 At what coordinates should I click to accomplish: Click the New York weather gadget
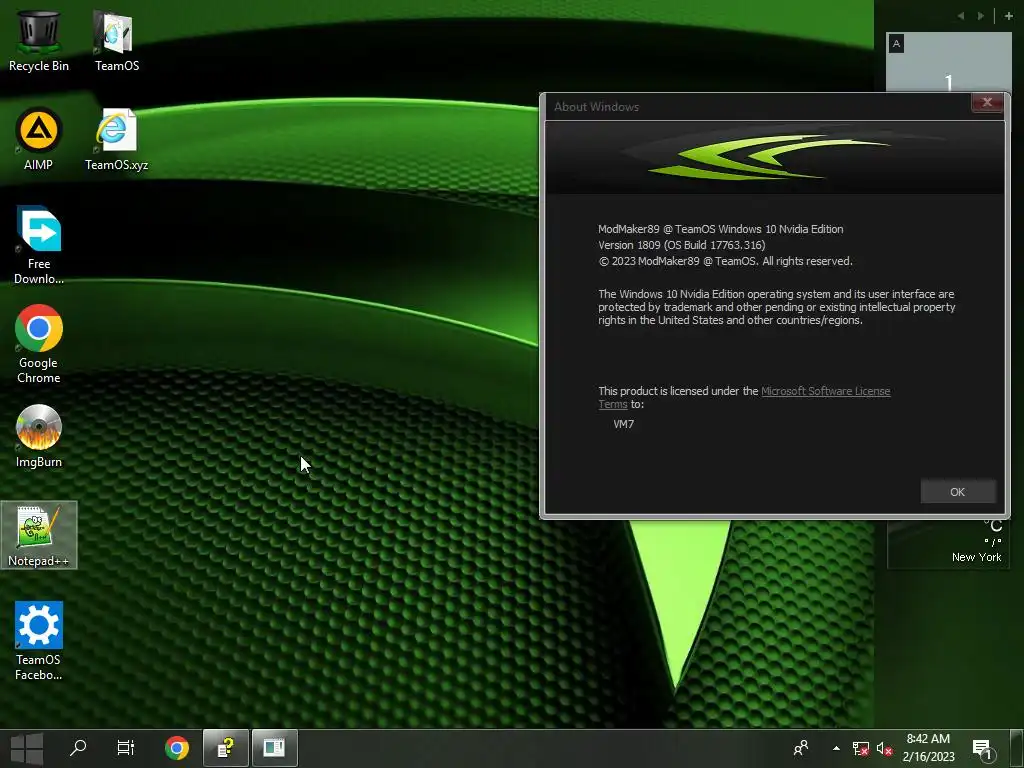[948, 543]
